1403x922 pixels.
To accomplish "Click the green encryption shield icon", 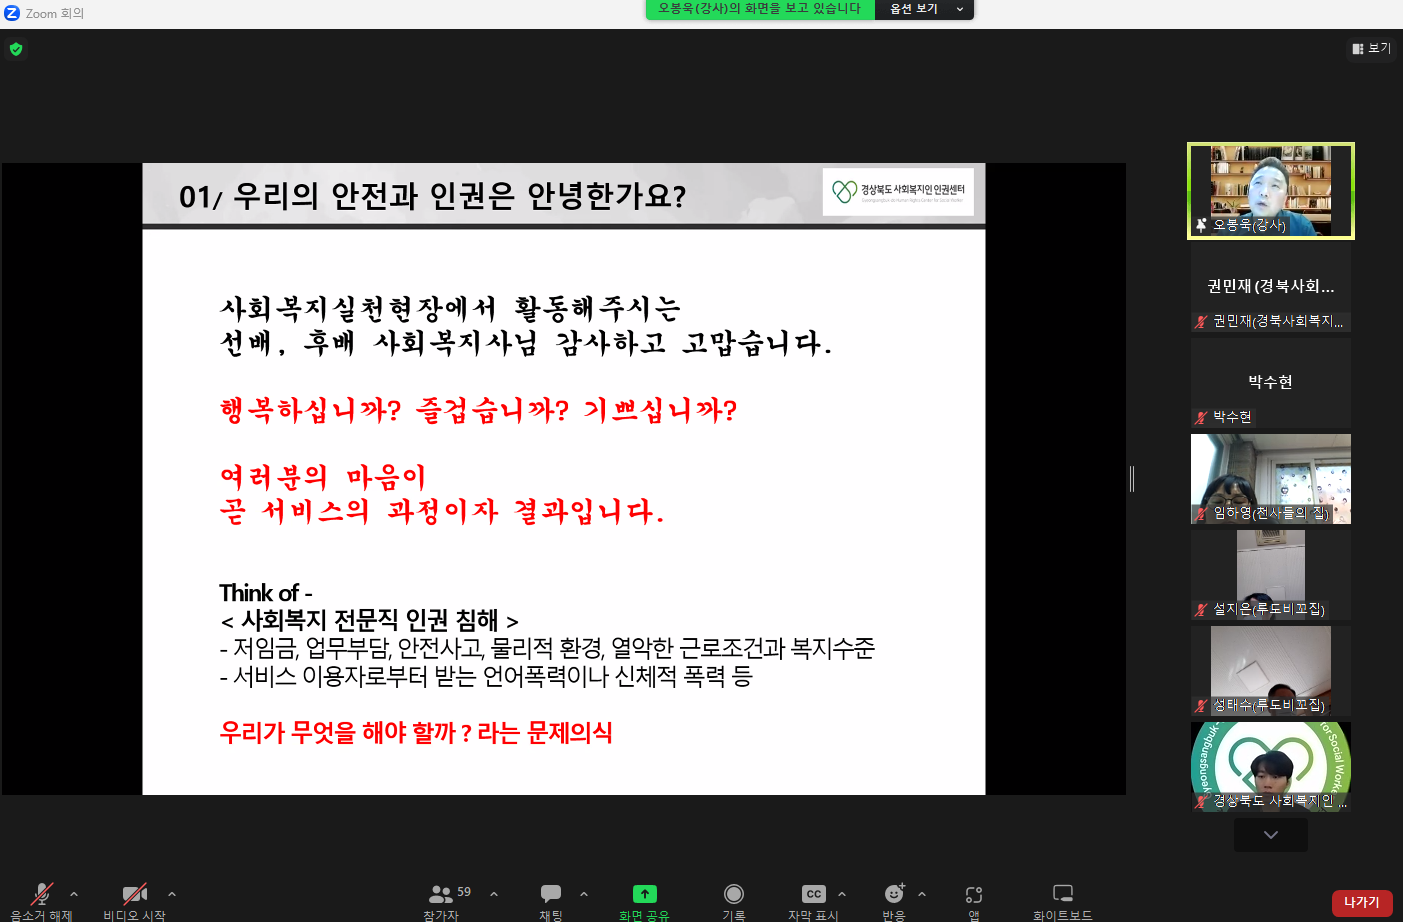I will click(x=16, y=49).
